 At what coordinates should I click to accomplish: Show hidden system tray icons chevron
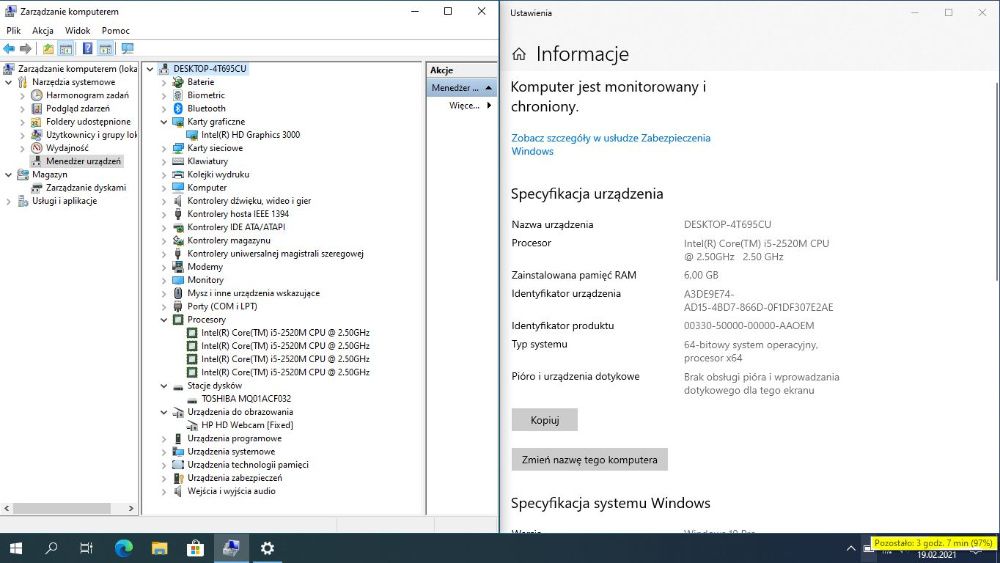click(851, 548)
